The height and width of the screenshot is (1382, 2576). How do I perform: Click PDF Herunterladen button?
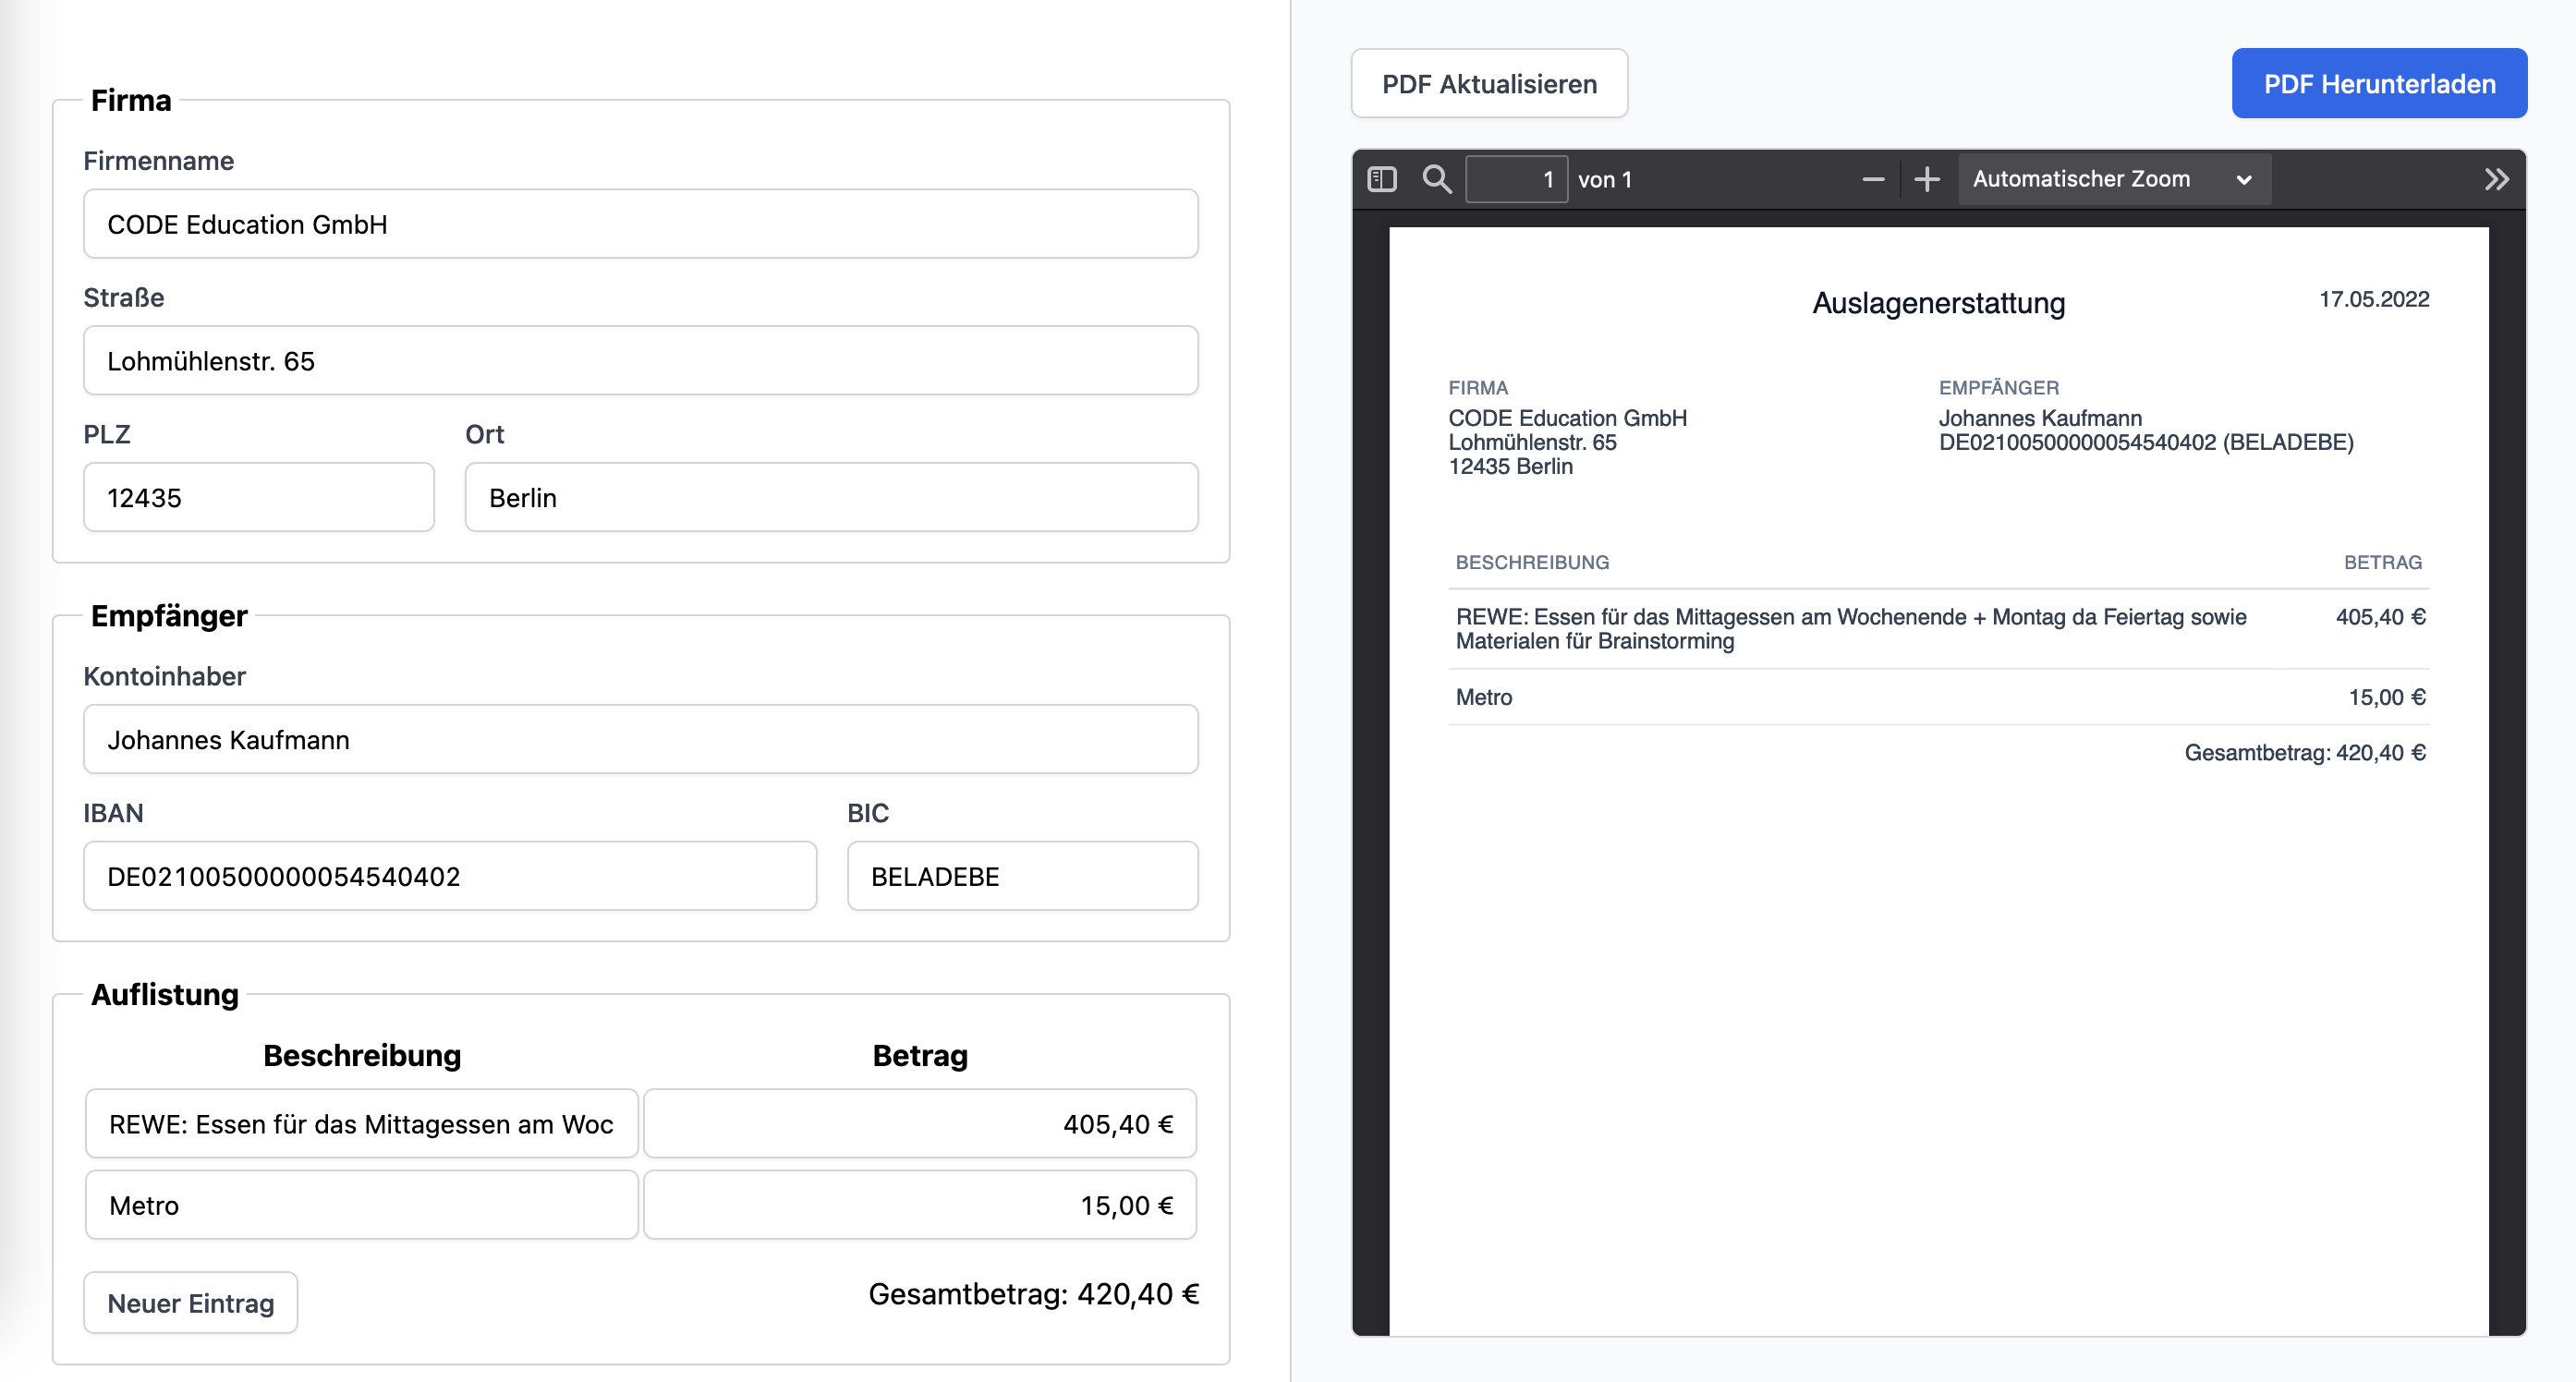tap(2379, 84)
